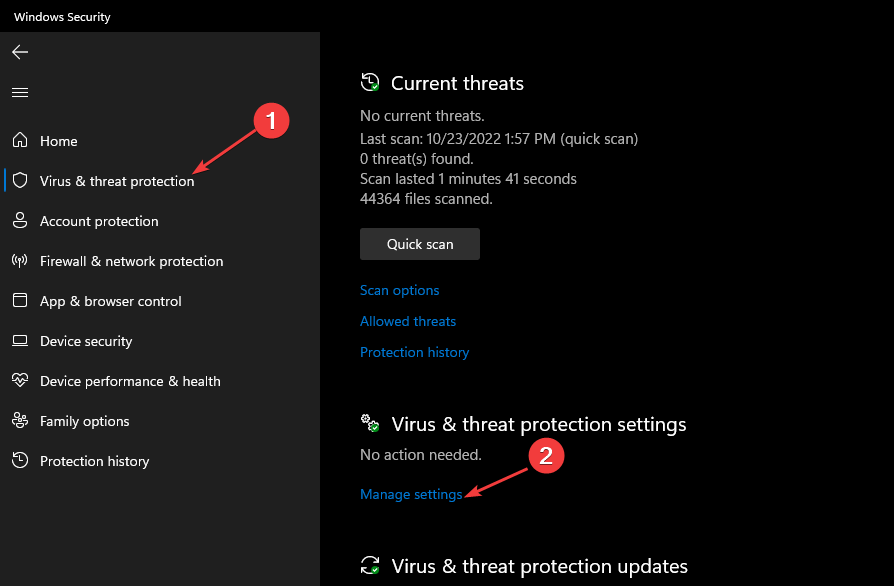
Task: Click the shield icon for Virus protection
Action: click(x=20, y=181)
